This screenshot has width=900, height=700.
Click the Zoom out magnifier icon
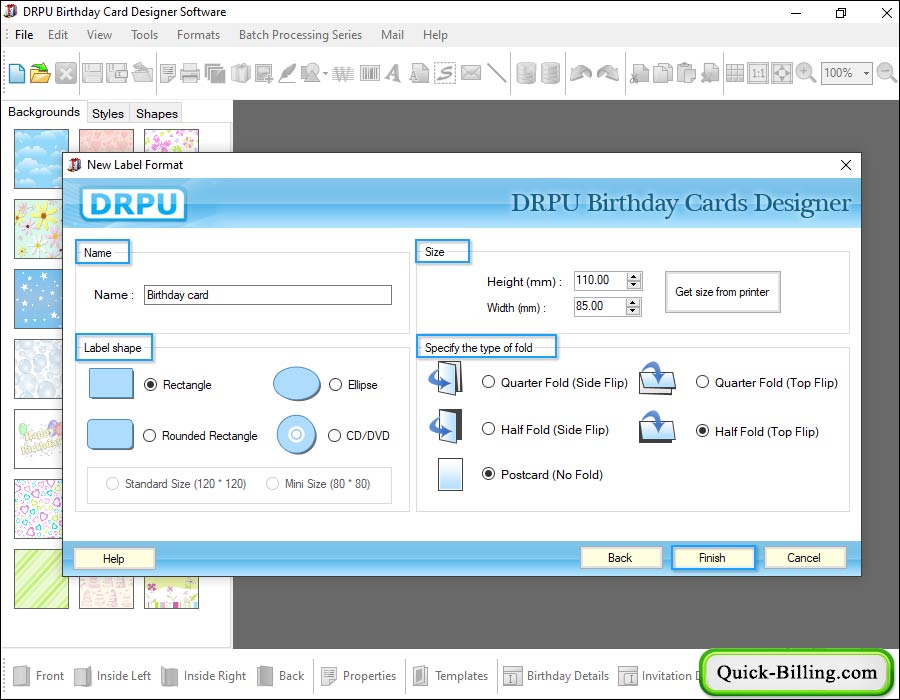tap(887, 73)
